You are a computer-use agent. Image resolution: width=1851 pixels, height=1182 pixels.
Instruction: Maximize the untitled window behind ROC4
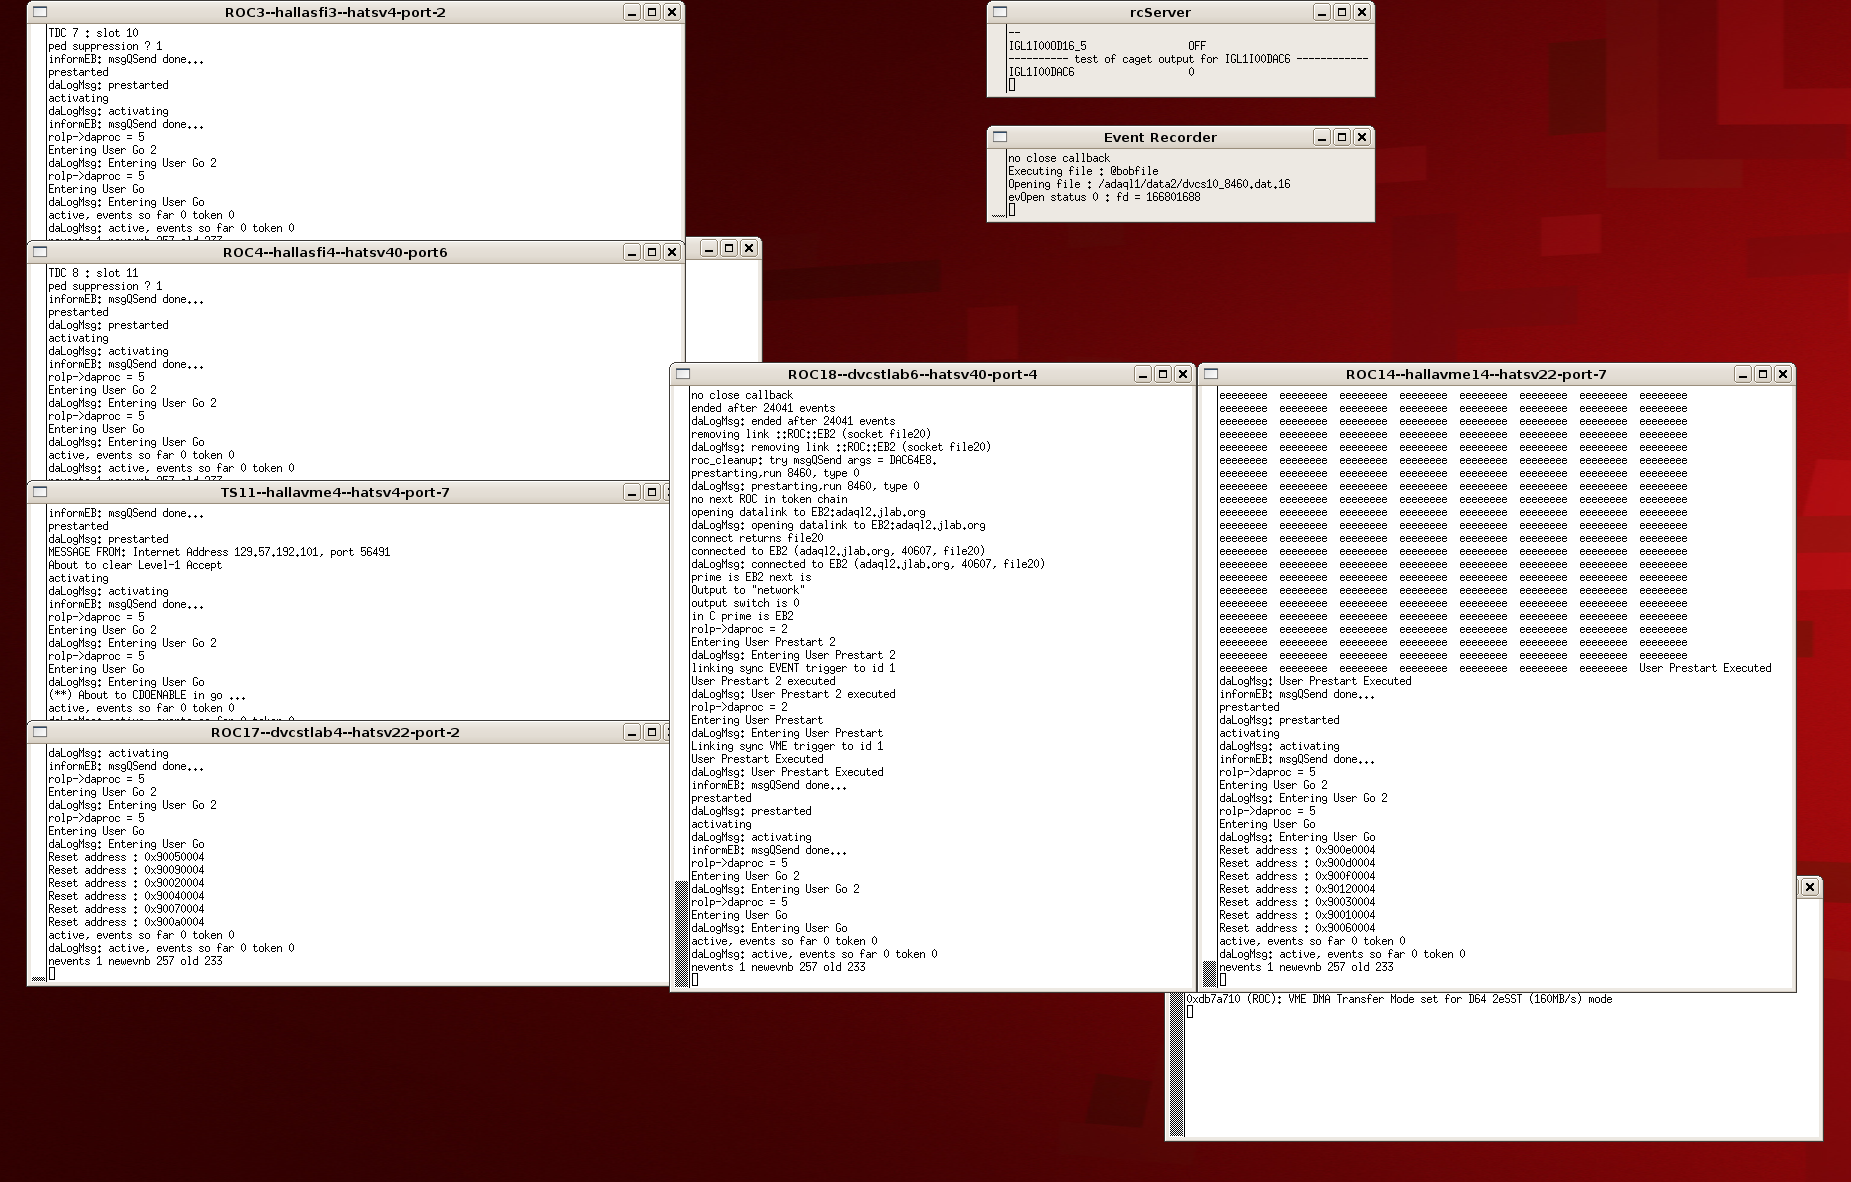point(729,248)
